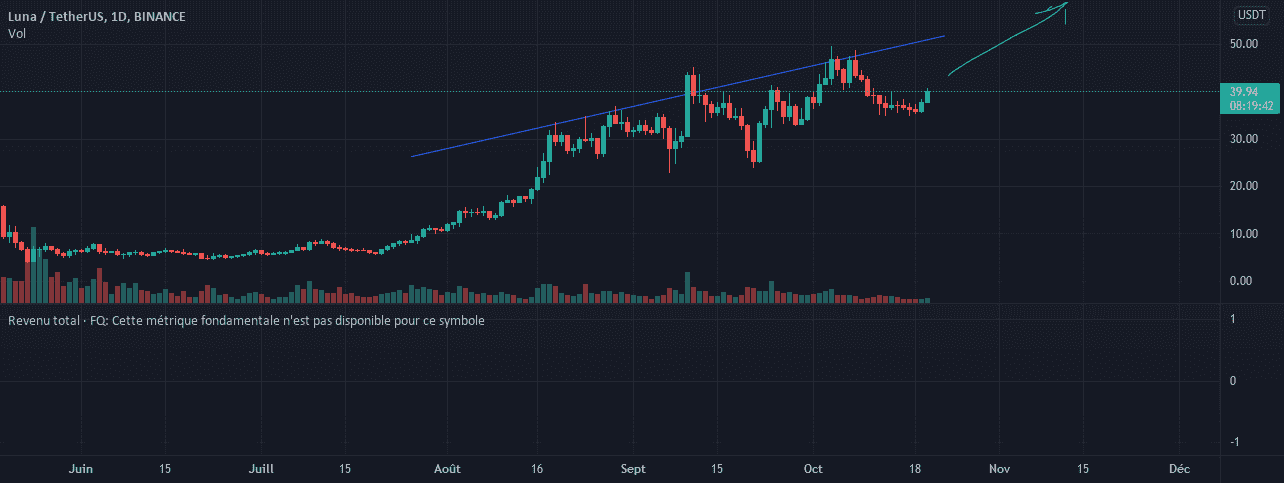Click the Sept label on time axis
Viewport: 1284px width, 483px height.
(x=635, y=468)
